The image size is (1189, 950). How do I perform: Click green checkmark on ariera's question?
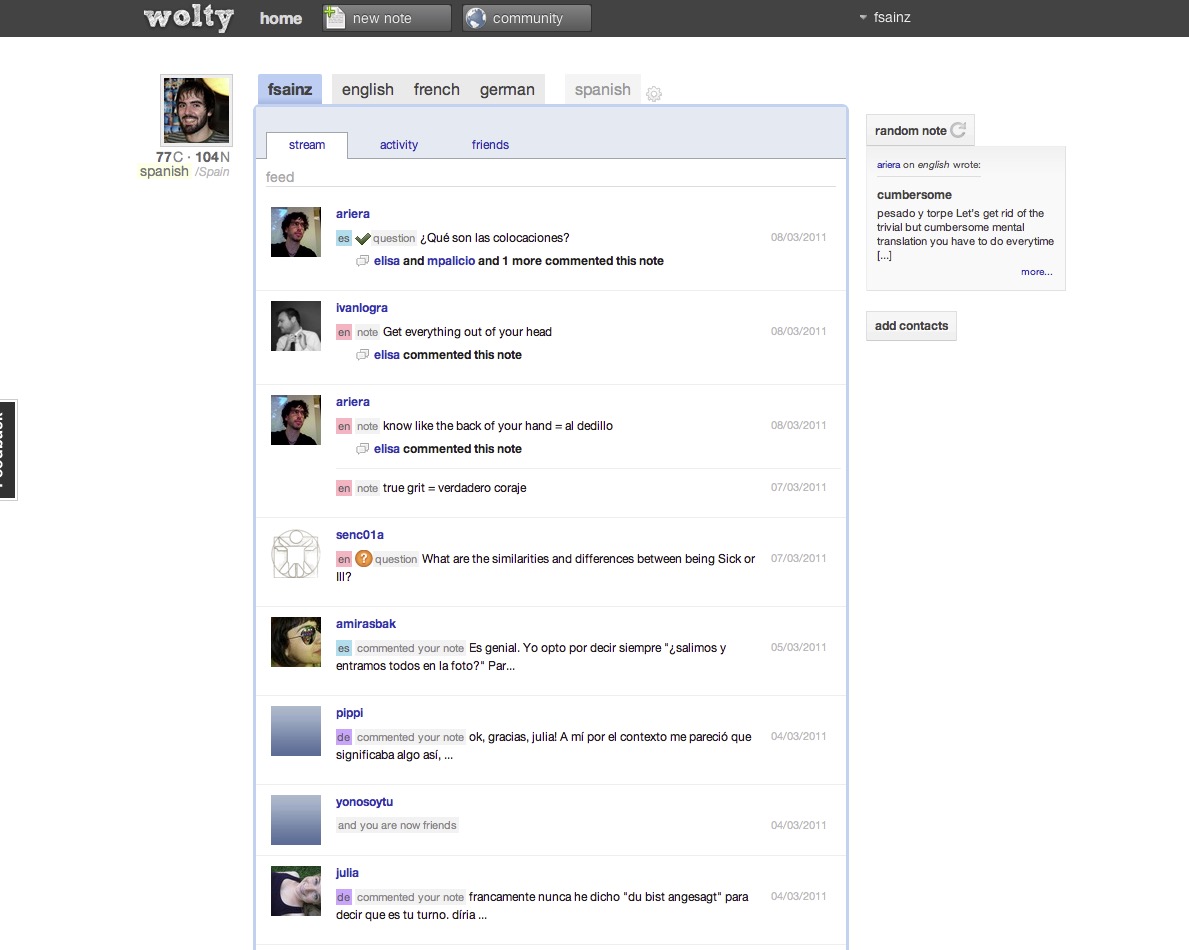click(x=362, y=238)
